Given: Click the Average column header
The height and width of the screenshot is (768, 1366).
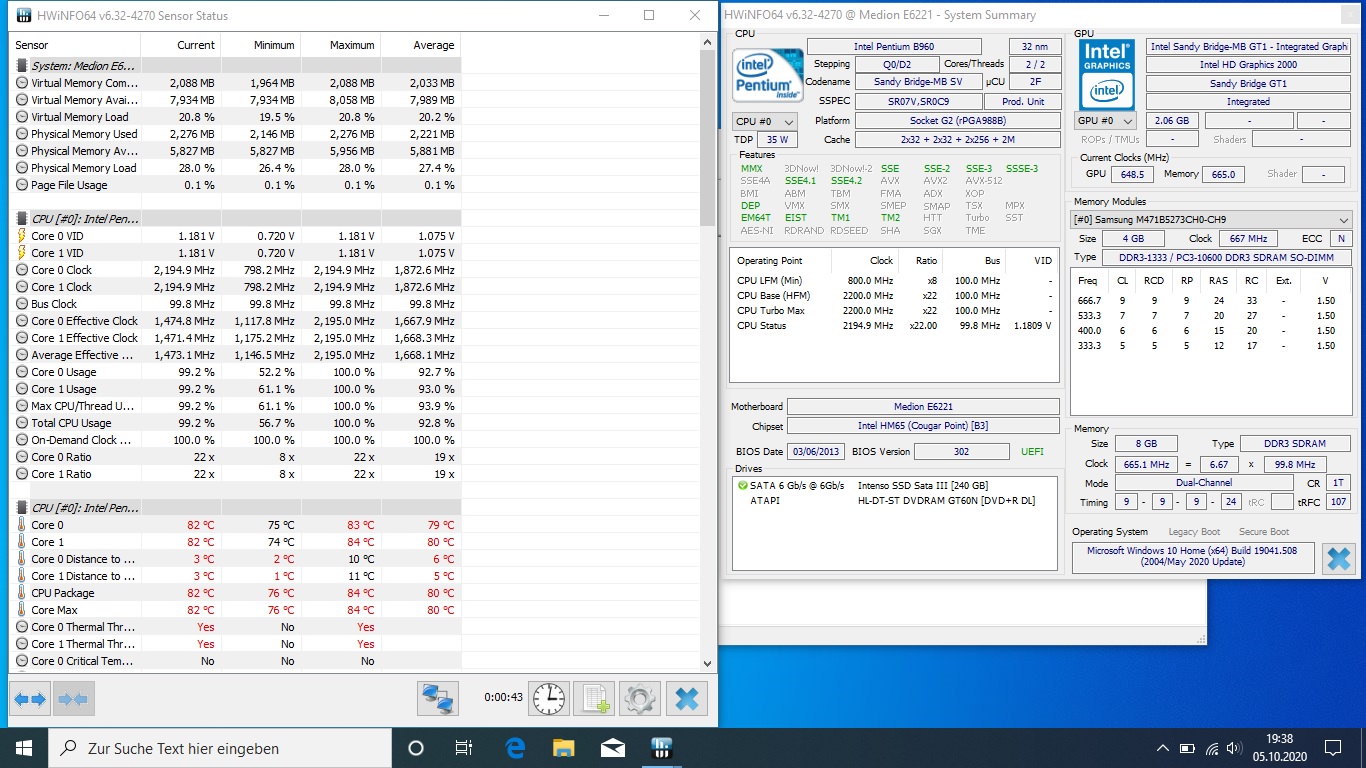Looking at the screenshot, I should click(421, 45).
